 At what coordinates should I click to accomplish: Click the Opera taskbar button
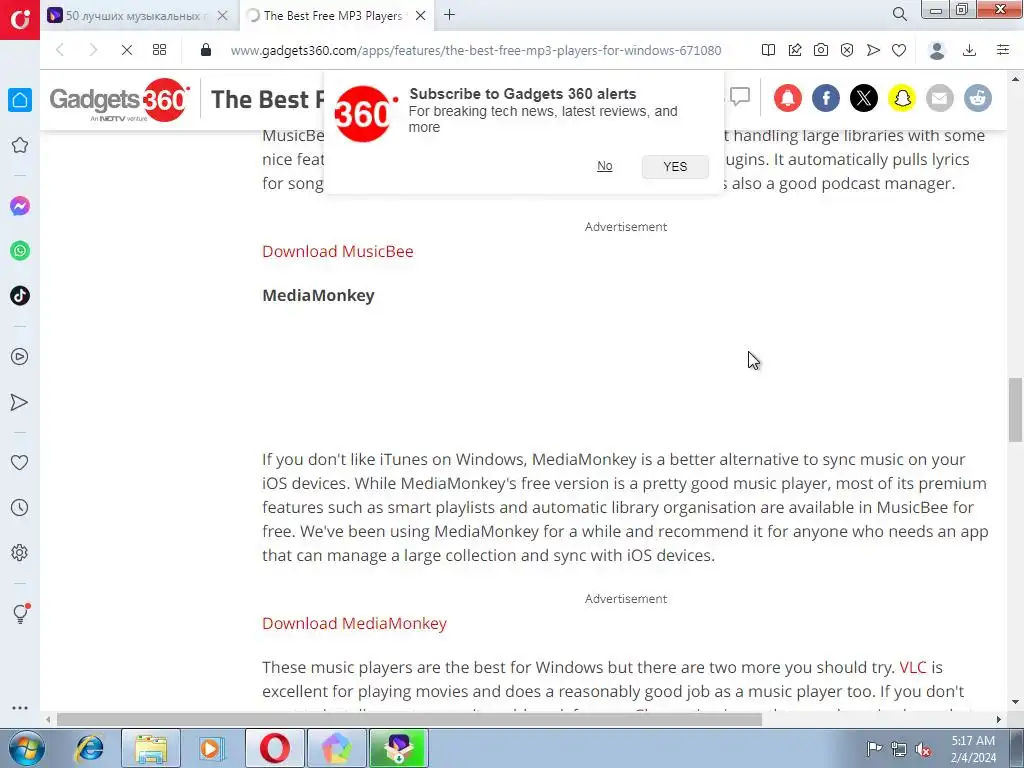274,748
